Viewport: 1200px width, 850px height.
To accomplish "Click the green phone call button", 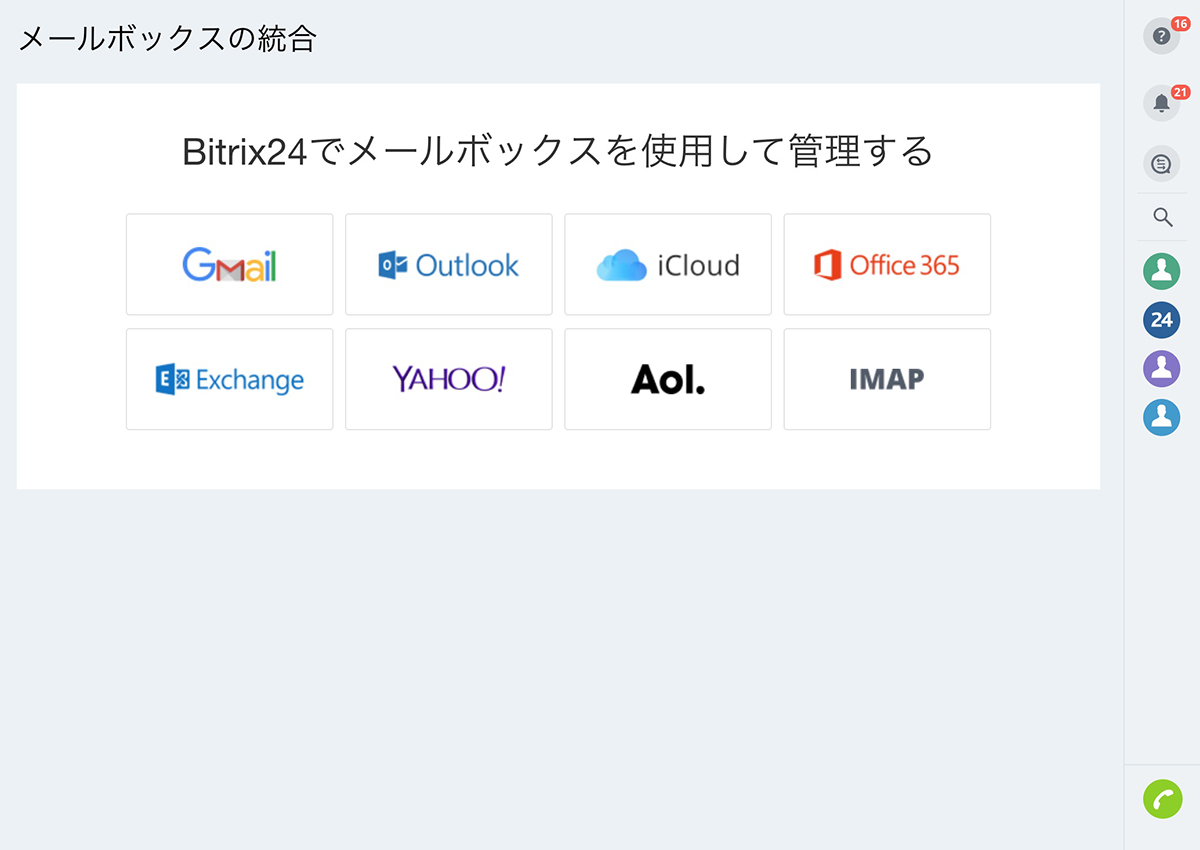I will (x=1162, y=800).
